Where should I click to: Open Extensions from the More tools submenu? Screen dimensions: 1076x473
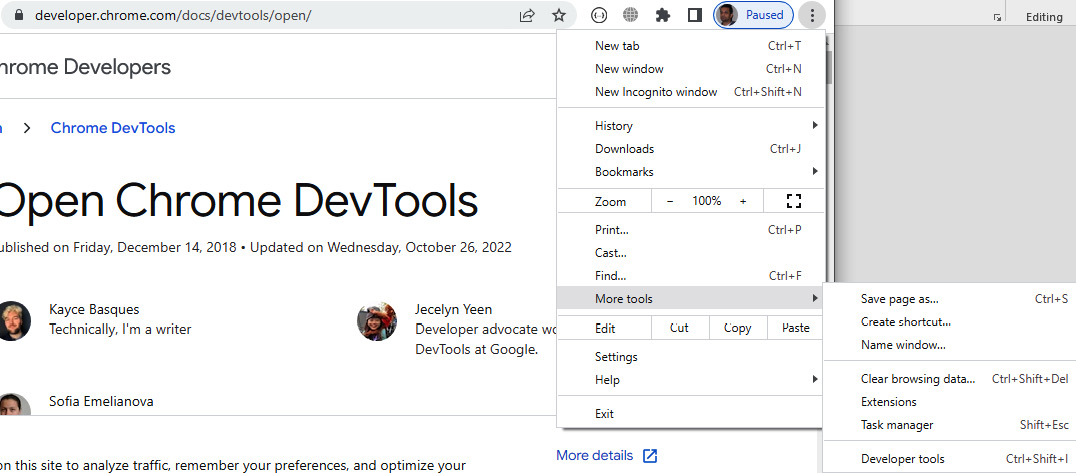(x=950, y=402)
